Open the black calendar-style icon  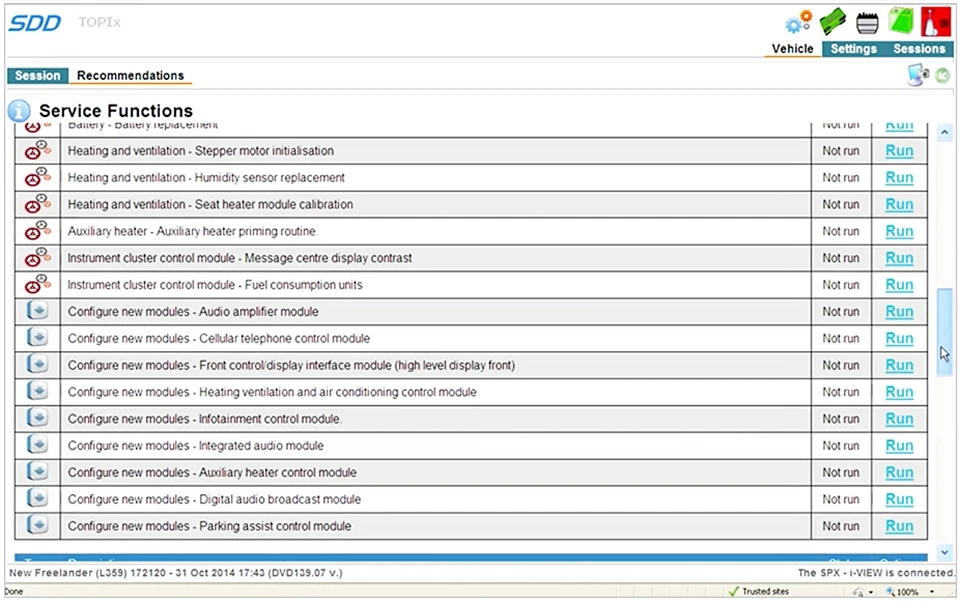click(x=867, y=23)
